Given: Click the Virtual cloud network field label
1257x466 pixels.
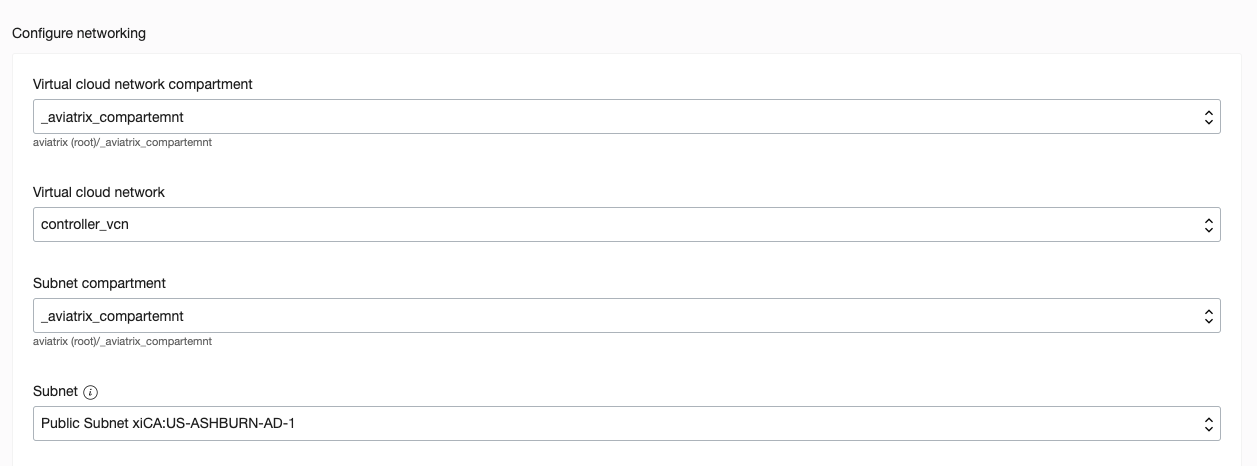Looking at the screenshot, I should pyautogui.click(x=99, y=192).
